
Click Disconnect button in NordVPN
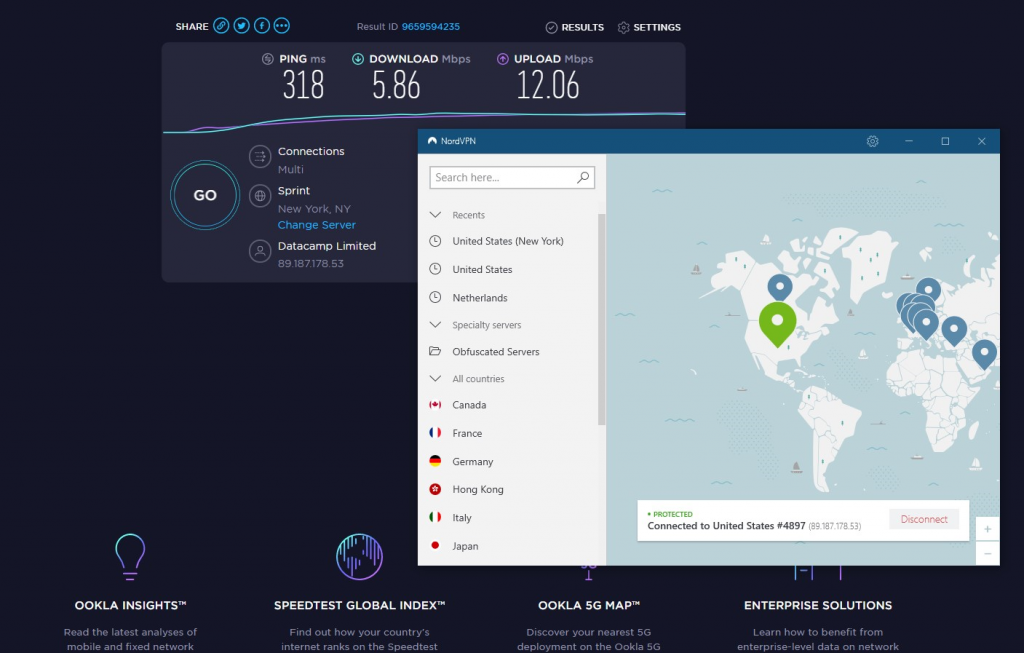[924, 519]
